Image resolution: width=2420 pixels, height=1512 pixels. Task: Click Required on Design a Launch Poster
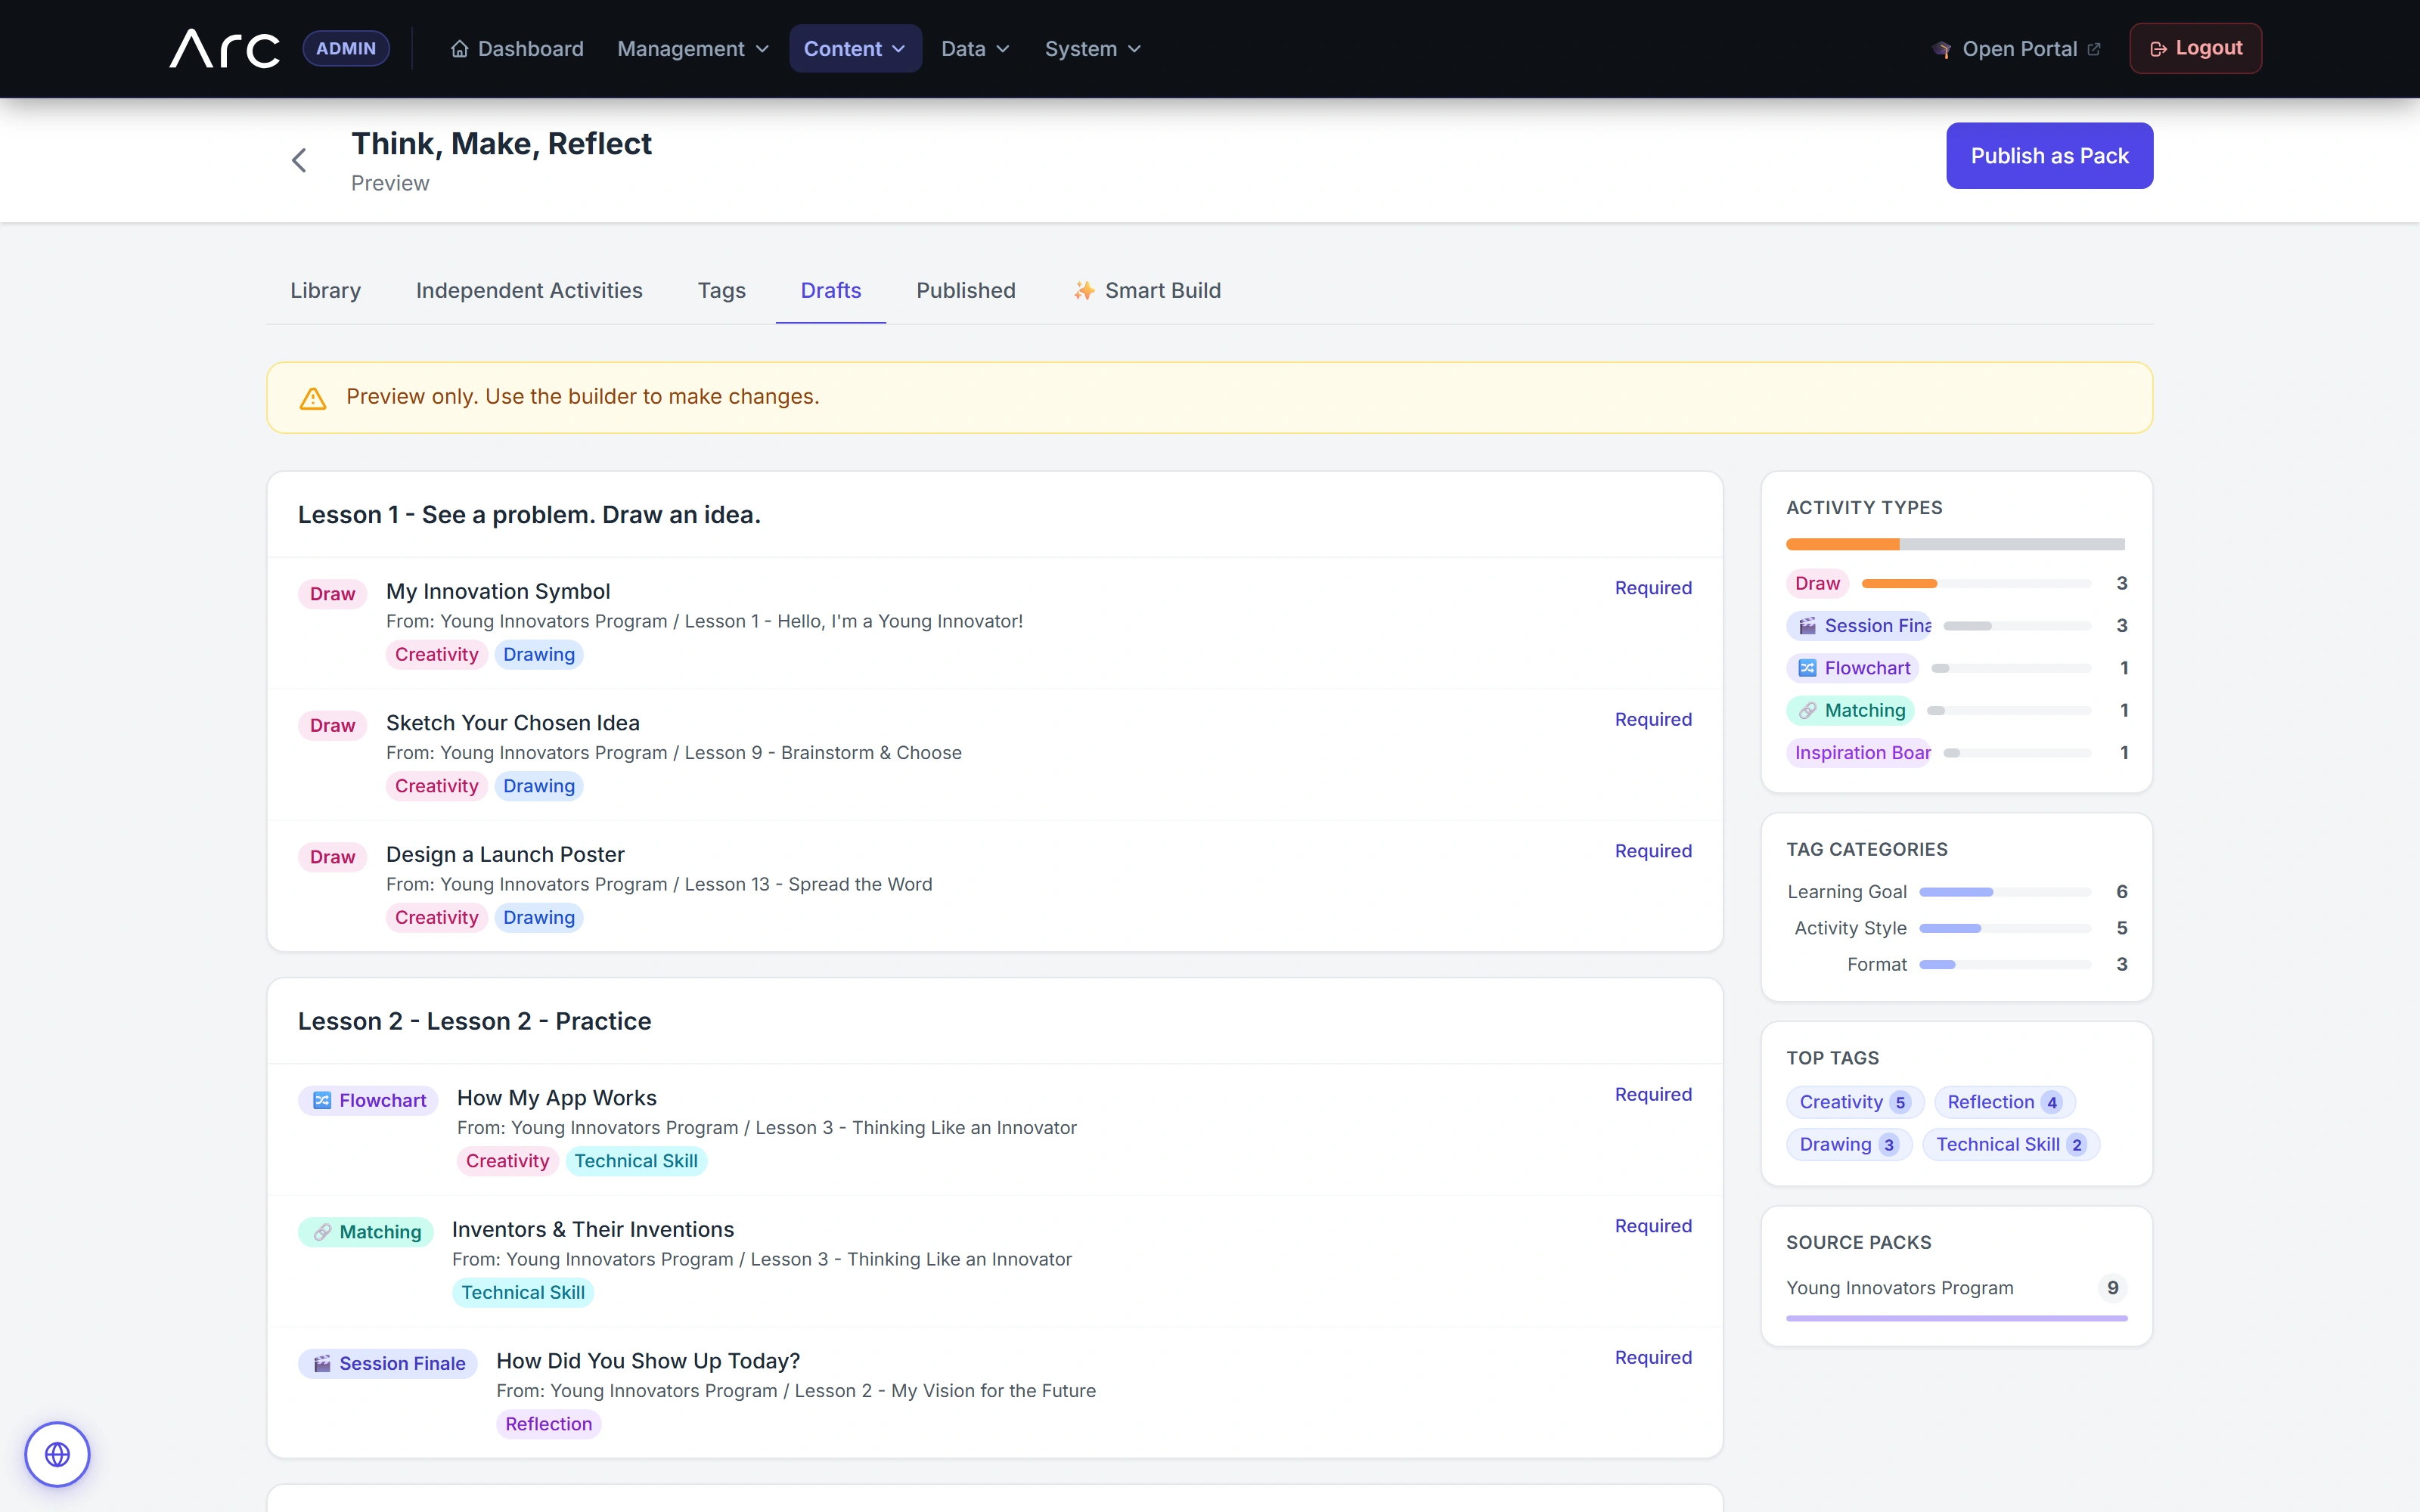1653,851
